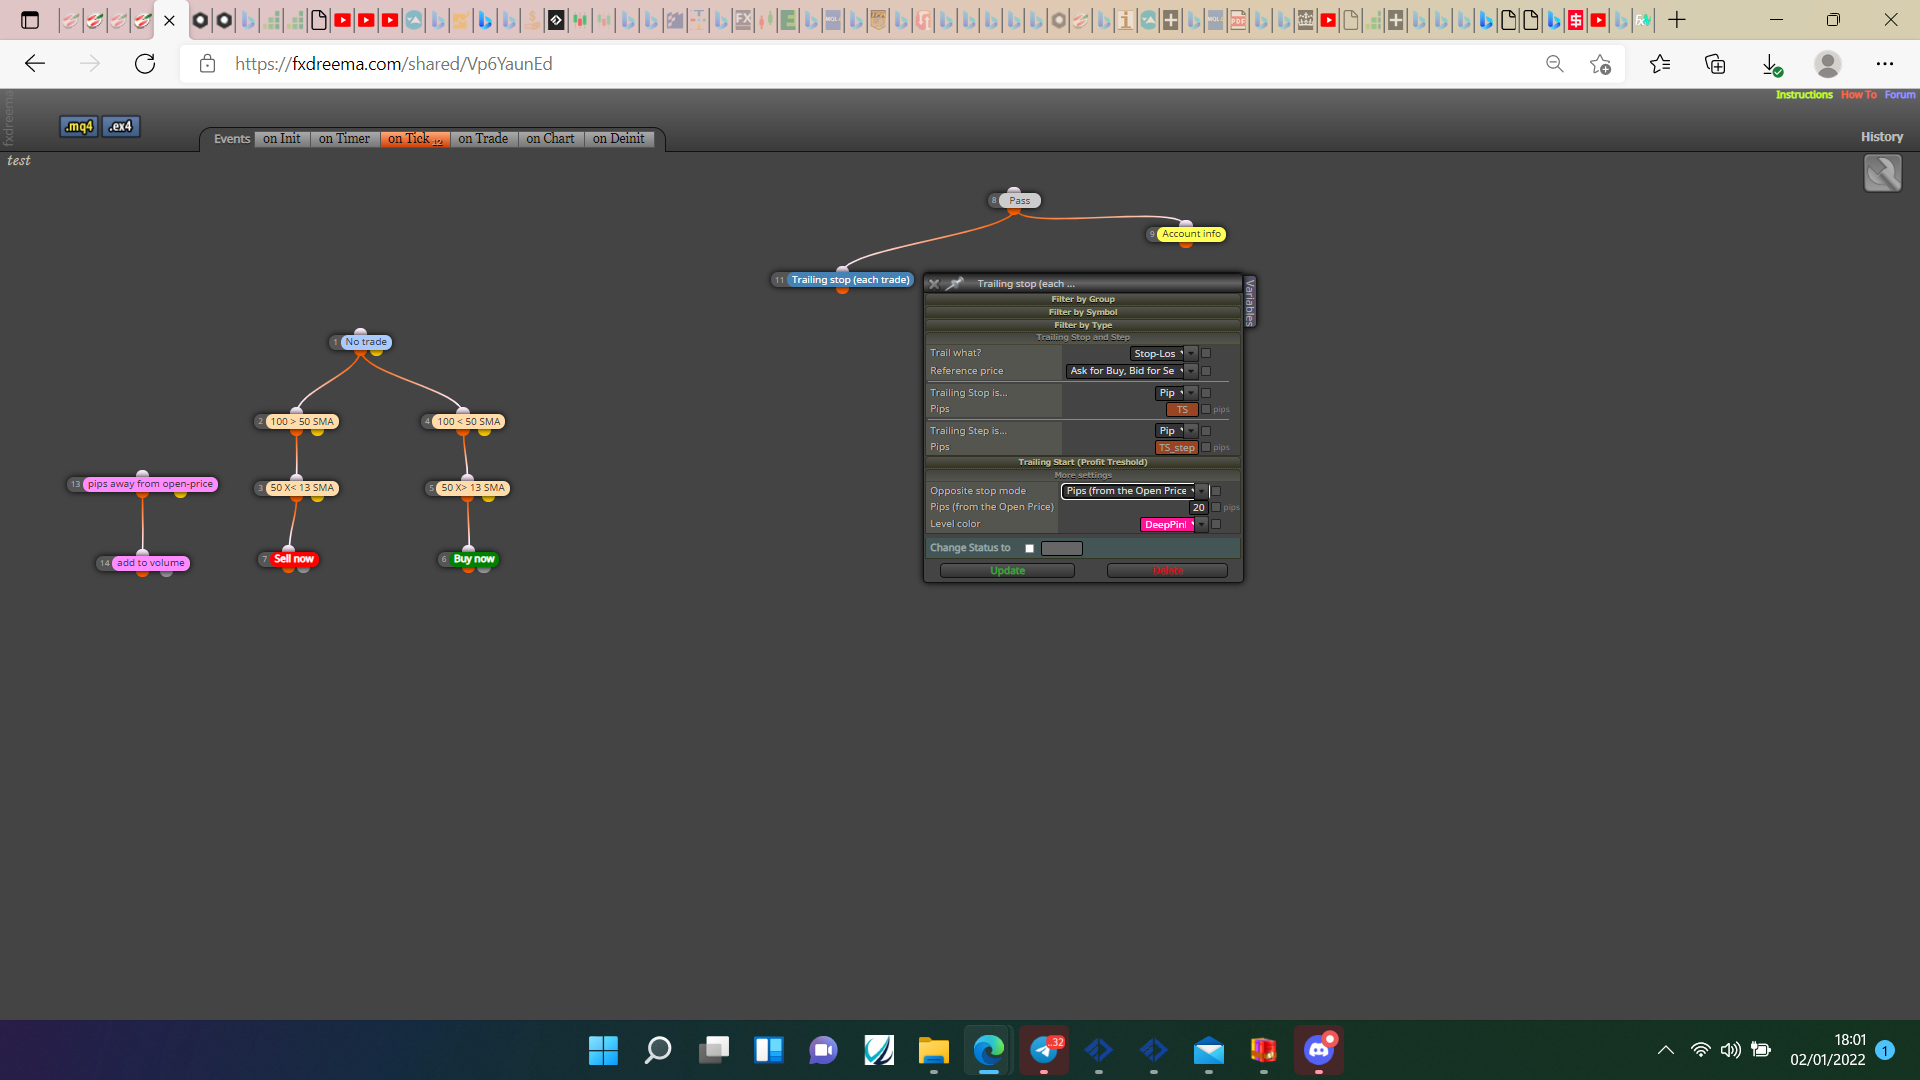Collapse the More settings section
The width and height of the screenshot is (1920, 1080).
point(1083,475)
